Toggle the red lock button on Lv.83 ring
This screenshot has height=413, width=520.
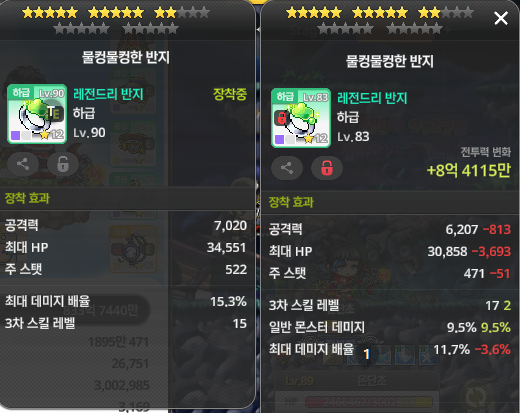327,168
